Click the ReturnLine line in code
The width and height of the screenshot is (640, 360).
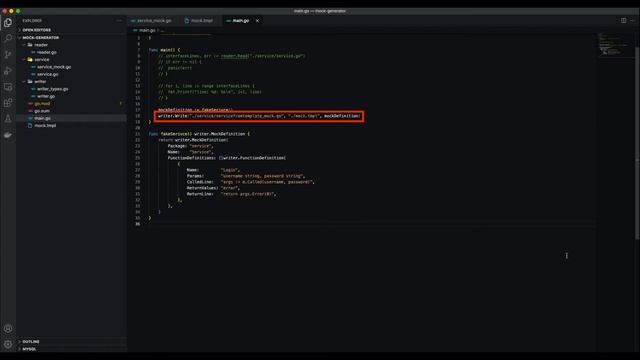pos(231,194)
